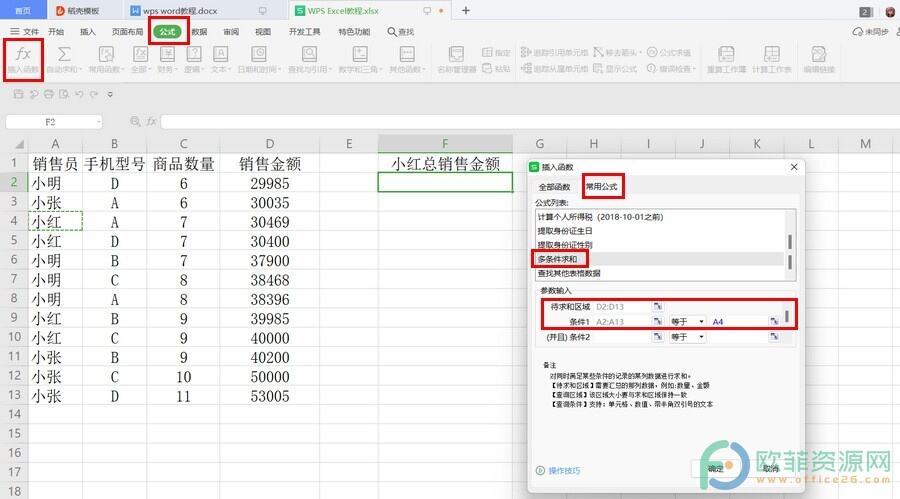Open the 数据 ribbon tab
900x499 pixels.
(199, 32)
